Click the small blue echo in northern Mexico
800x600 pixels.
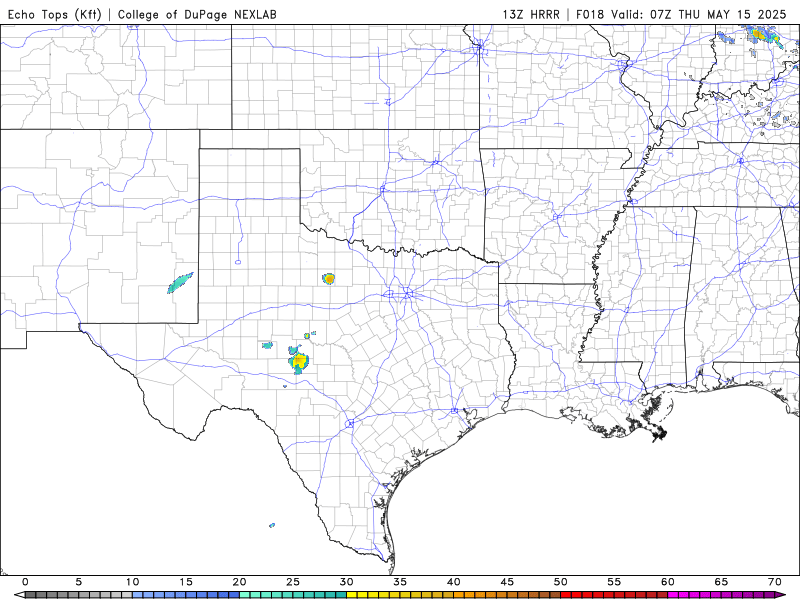click(x=272, y=525)
